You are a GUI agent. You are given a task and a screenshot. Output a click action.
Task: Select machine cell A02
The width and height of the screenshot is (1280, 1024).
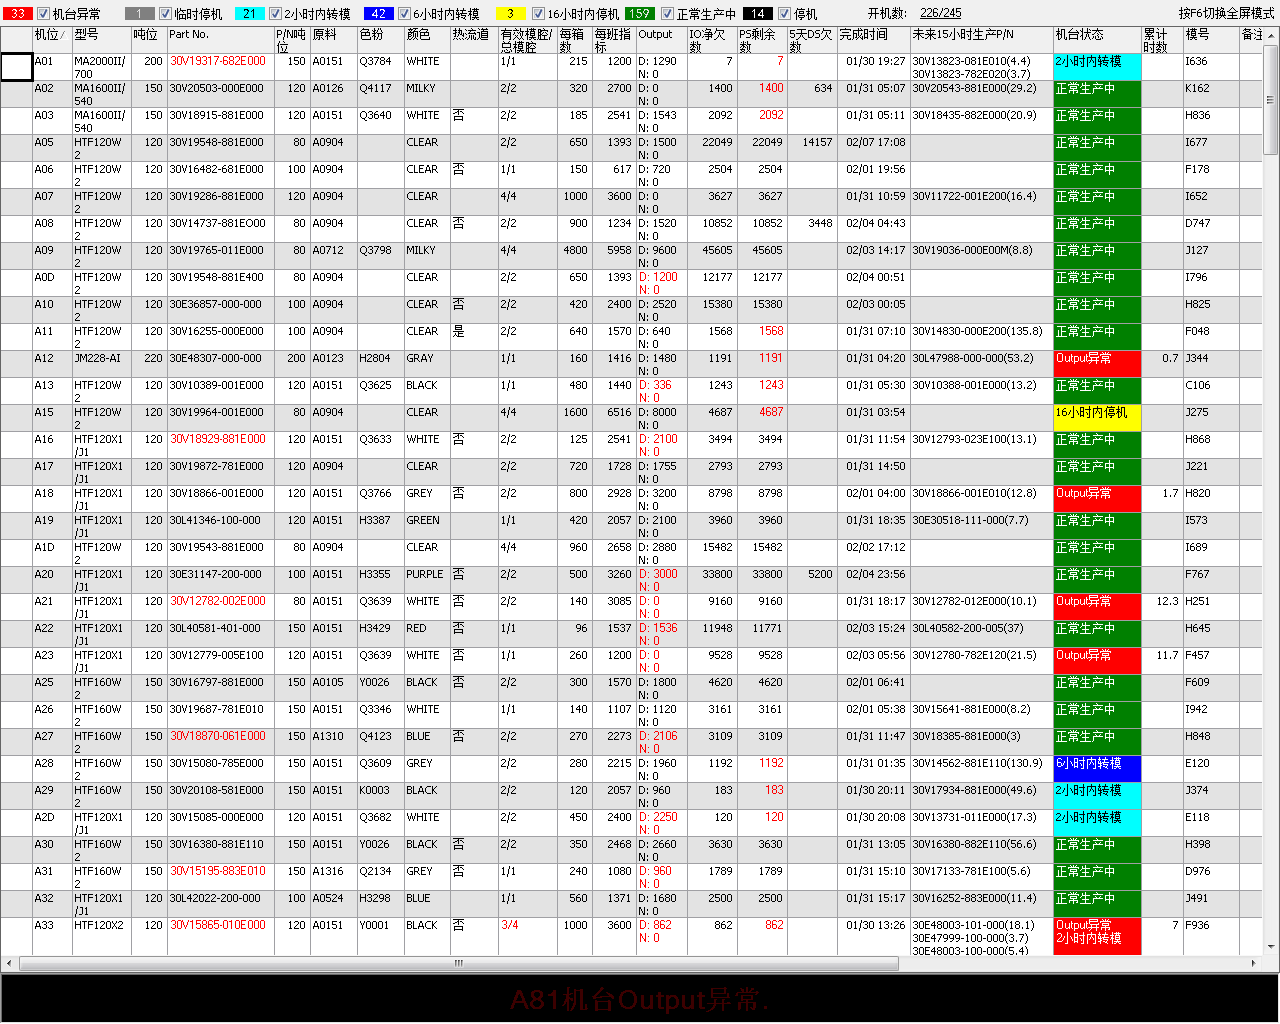52,94
